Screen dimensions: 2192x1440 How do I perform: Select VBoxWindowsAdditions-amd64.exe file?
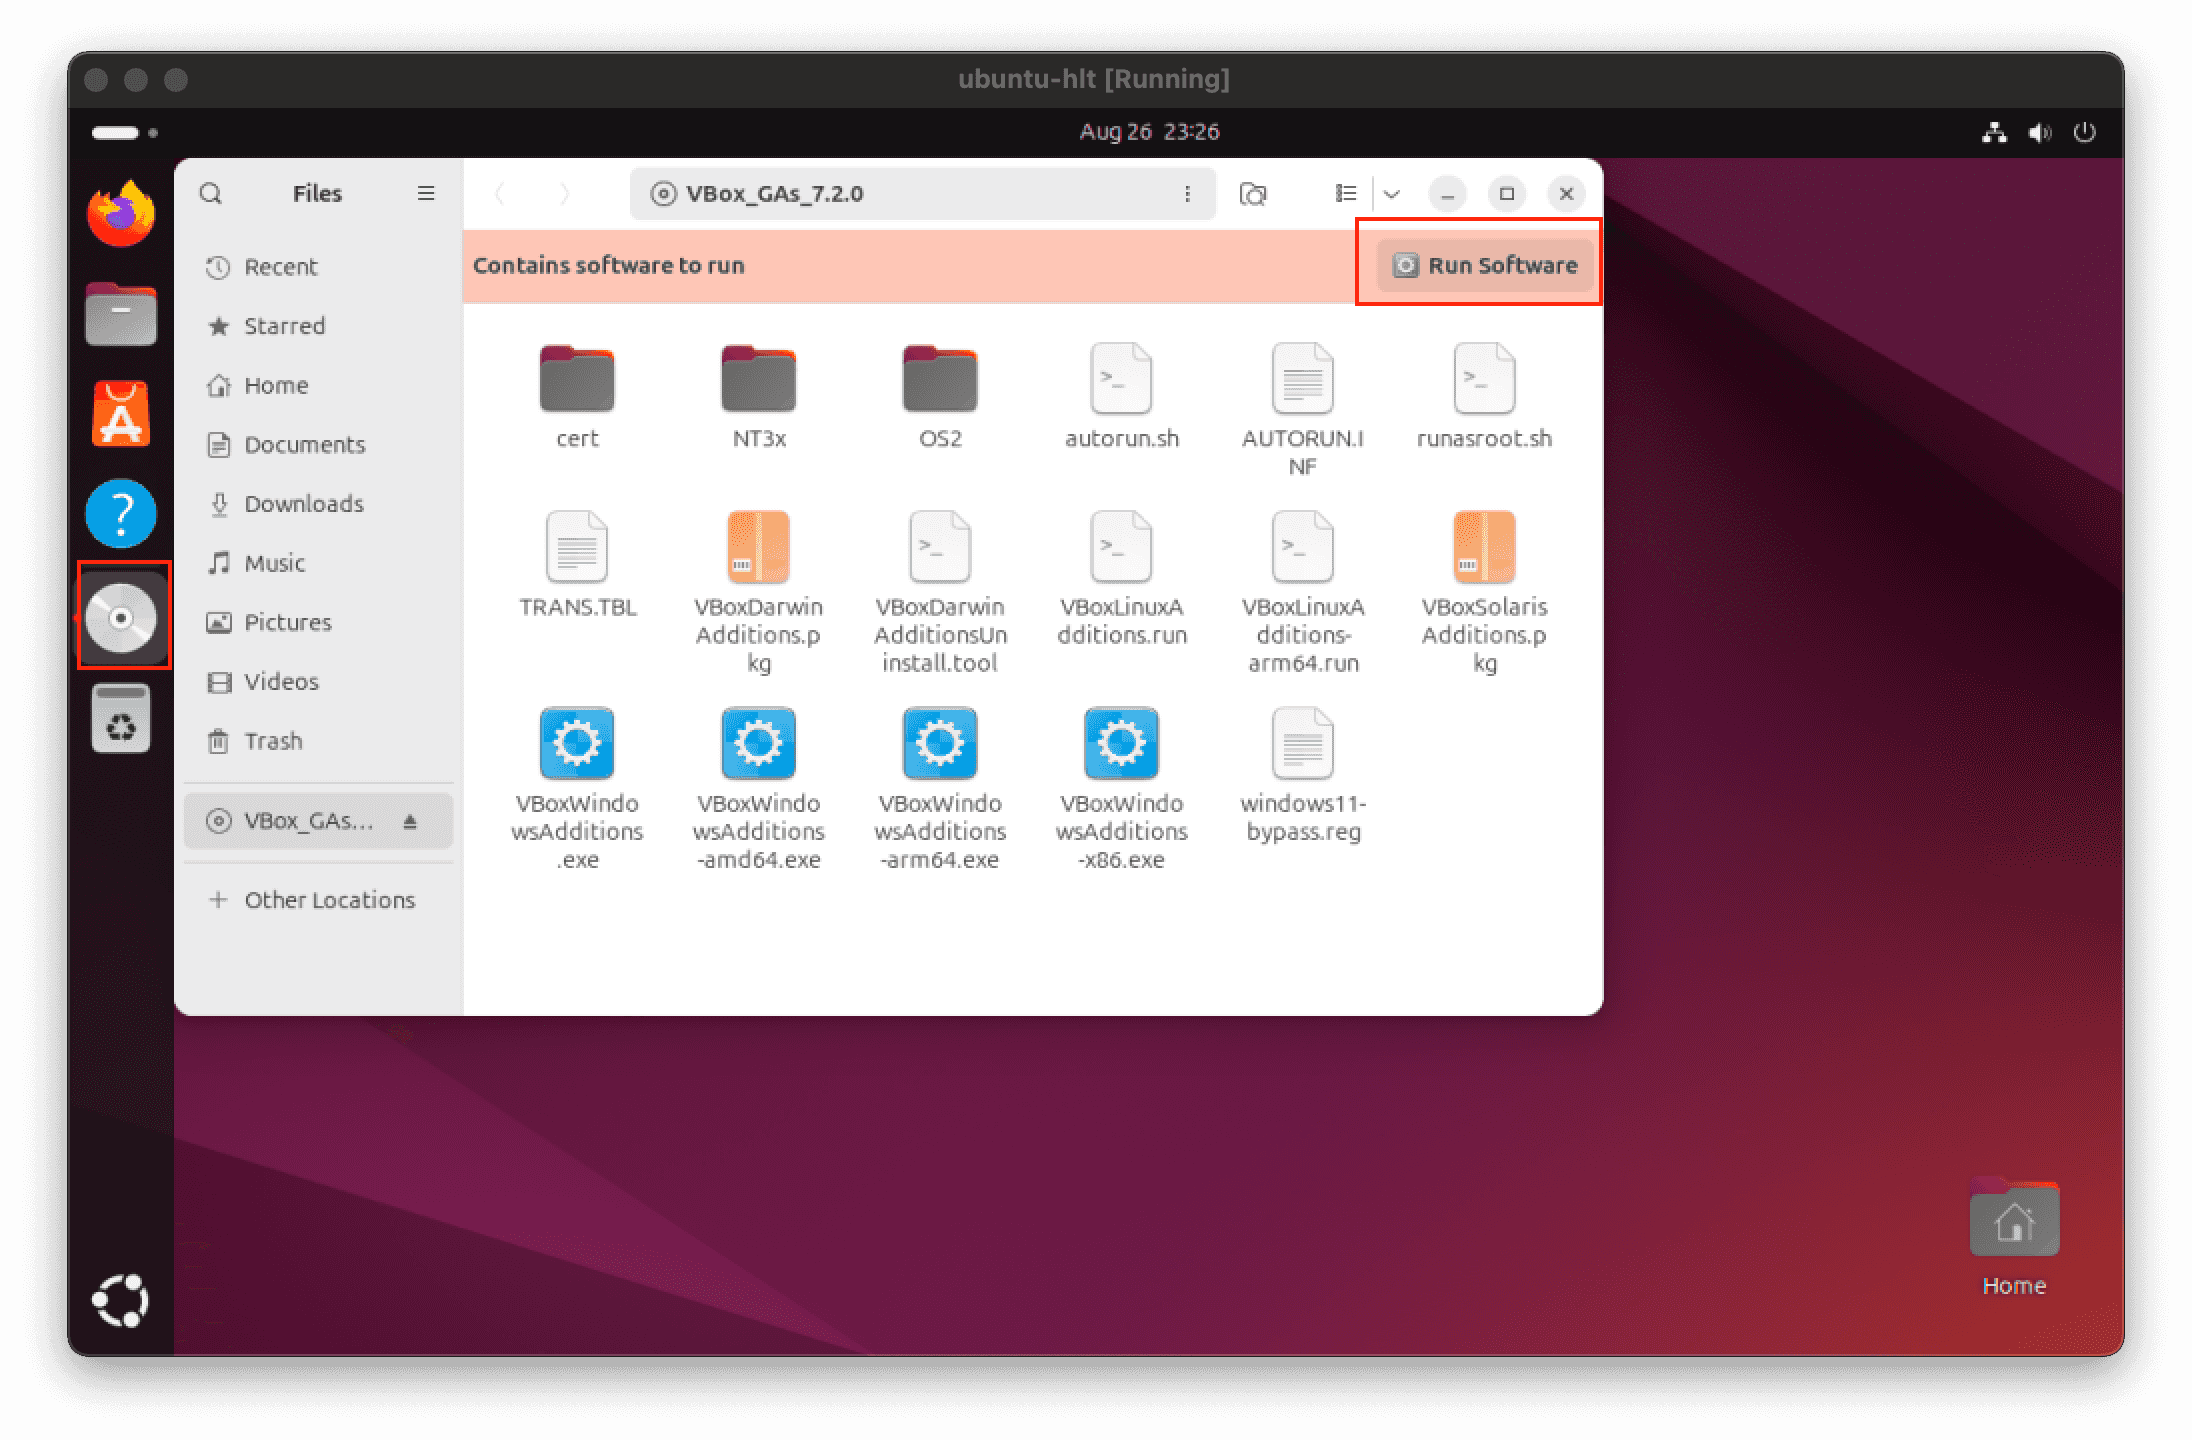click(759, 788)
